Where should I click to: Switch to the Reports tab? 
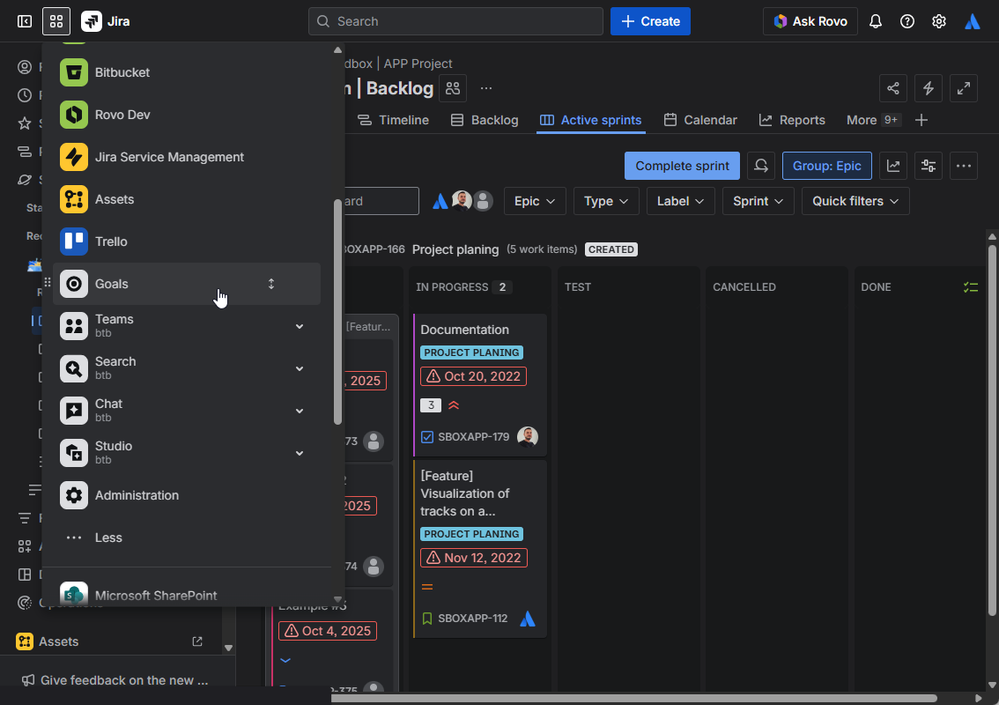[x=792, y=120]
